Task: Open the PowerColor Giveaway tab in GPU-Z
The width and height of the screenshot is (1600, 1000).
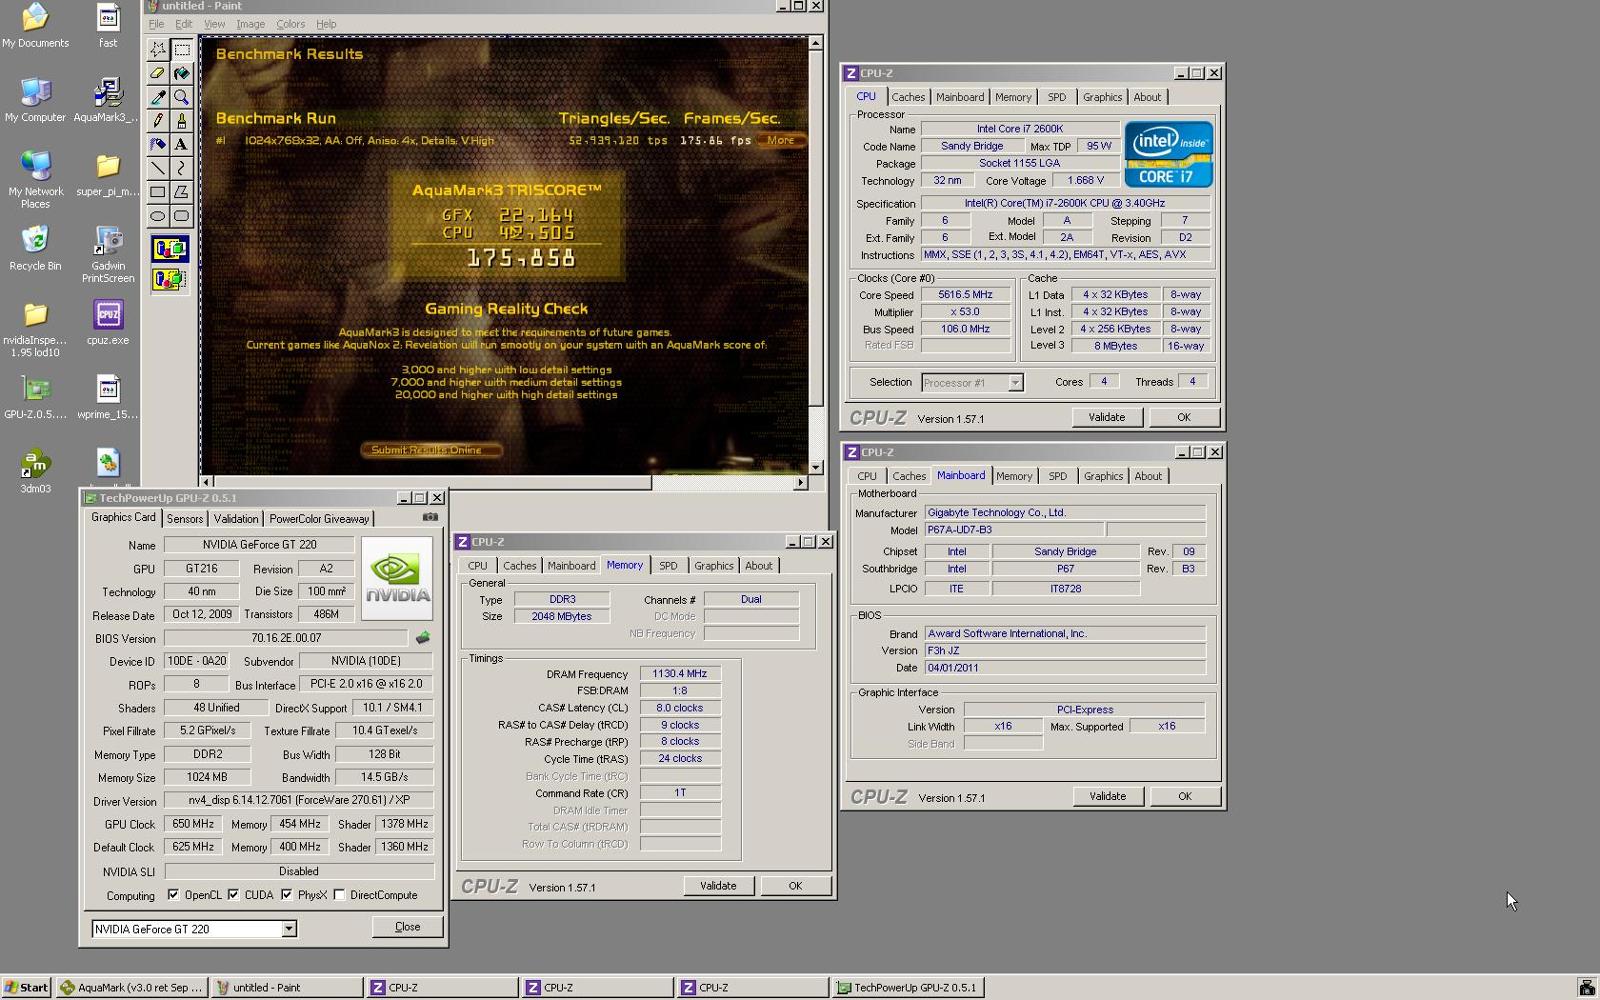Action: [319, 519]
